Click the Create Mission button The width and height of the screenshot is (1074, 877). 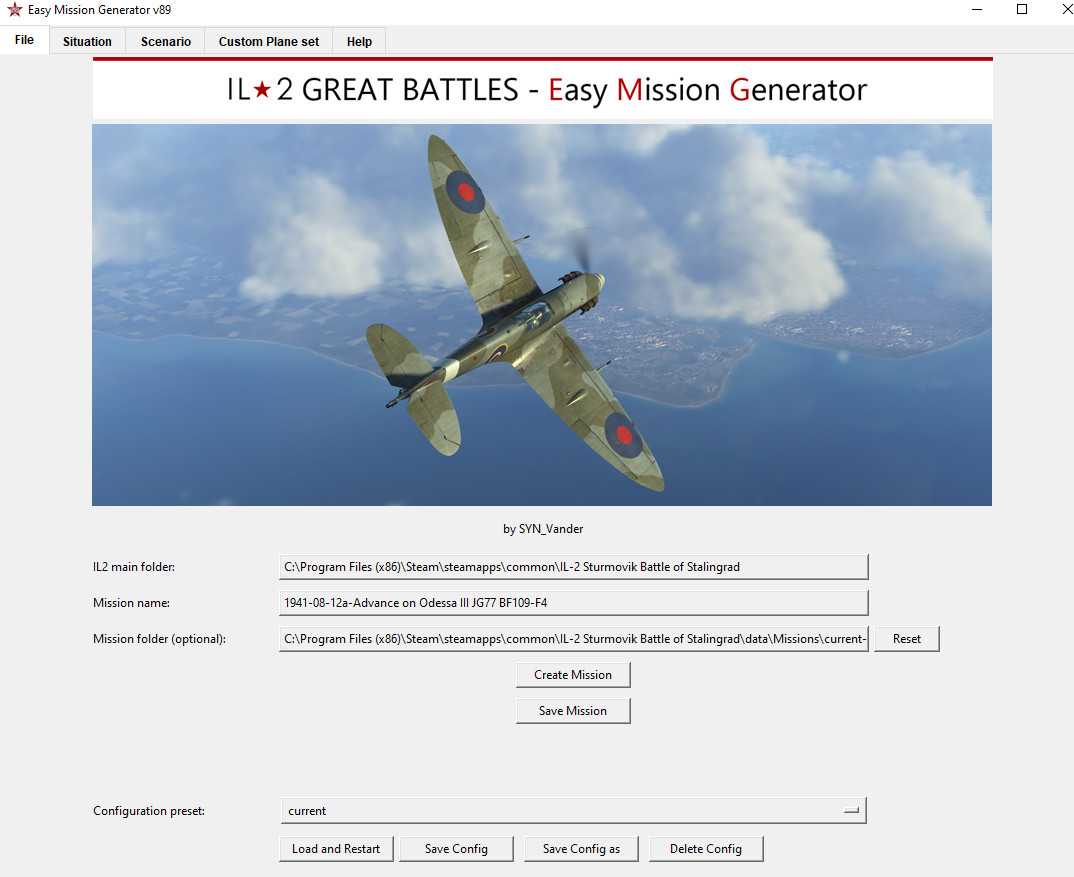(x=573, y=675)
